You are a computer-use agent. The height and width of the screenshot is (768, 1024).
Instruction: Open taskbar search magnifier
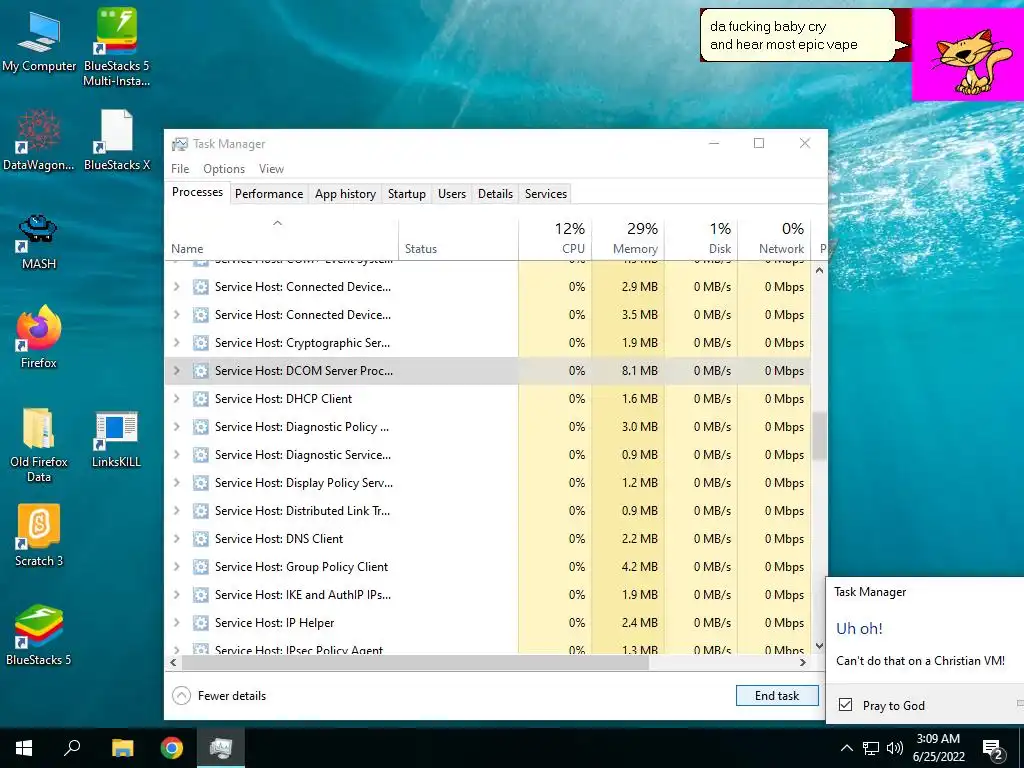72,748
